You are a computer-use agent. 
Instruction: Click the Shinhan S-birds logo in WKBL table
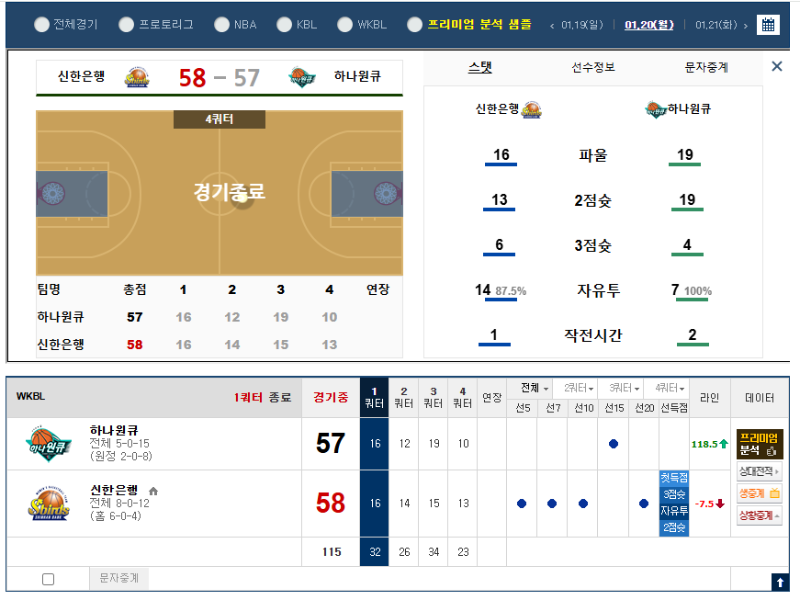tap(49, 504)
